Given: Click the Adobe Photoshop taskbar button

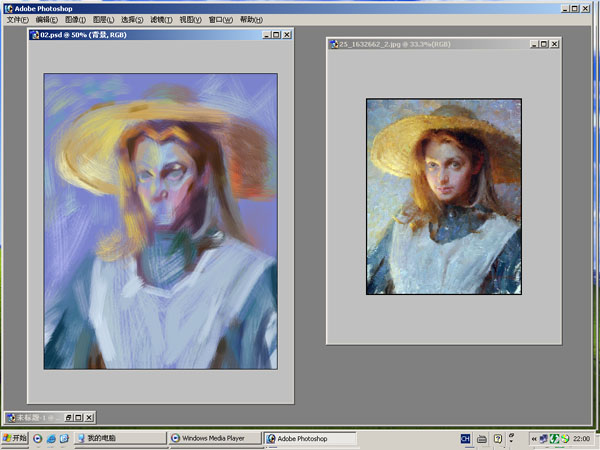Looking at the screenshot, I should (310, 438).
